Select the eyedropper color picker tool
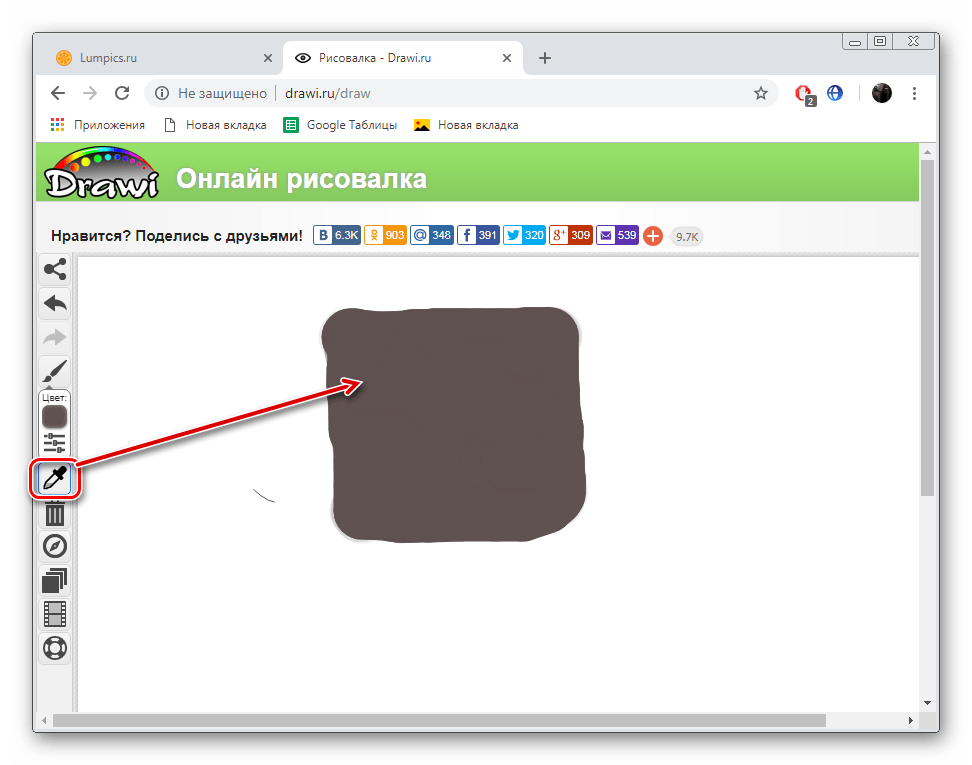Screen dimensions: 972x765 point(55,481)
